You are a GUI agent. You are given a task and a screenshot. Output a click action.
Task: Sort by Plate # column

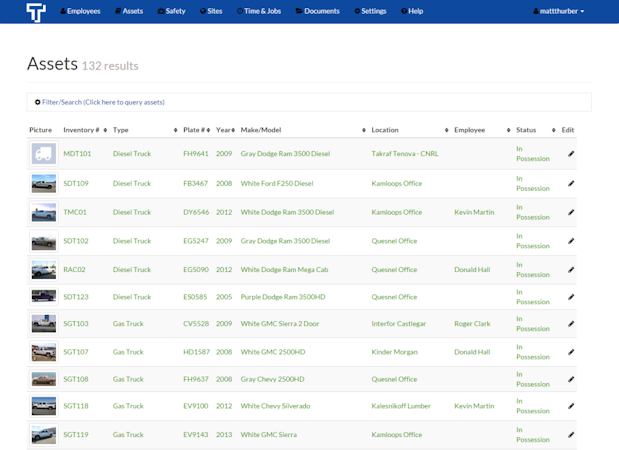[x=196, y=130]
